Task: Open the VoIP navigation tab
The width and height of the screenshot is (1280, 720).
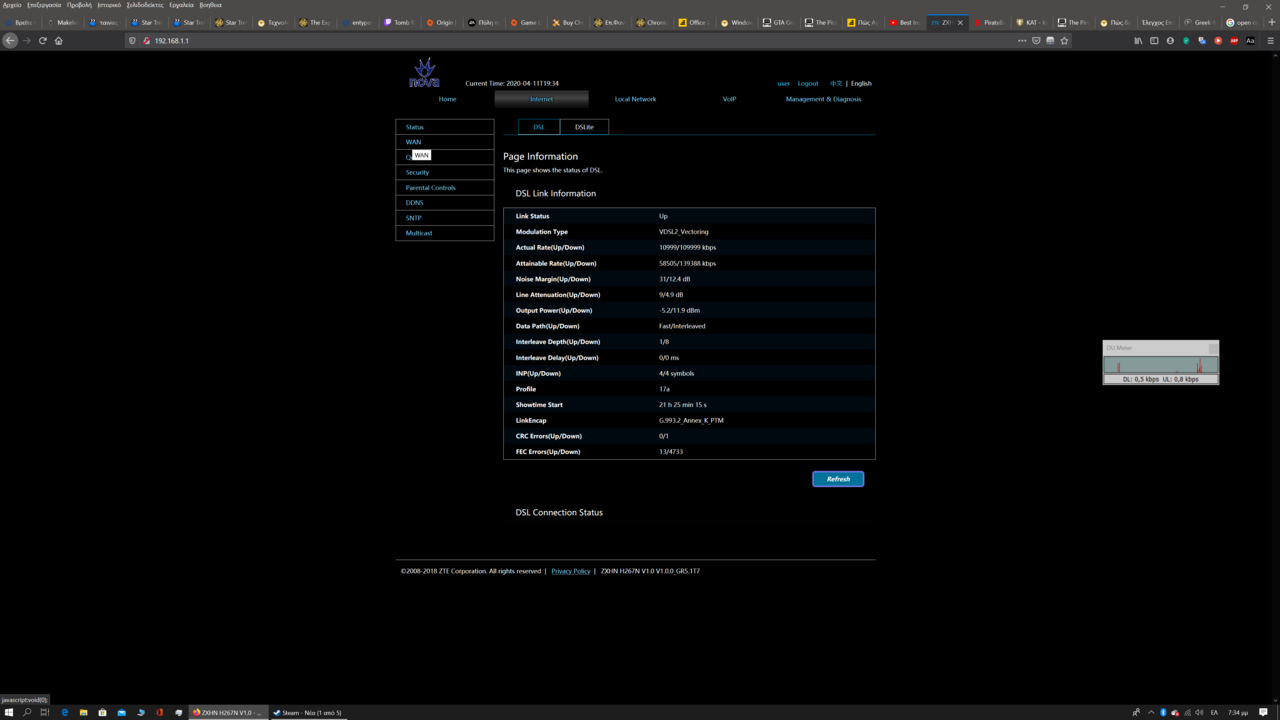Action: pos(729,99)
